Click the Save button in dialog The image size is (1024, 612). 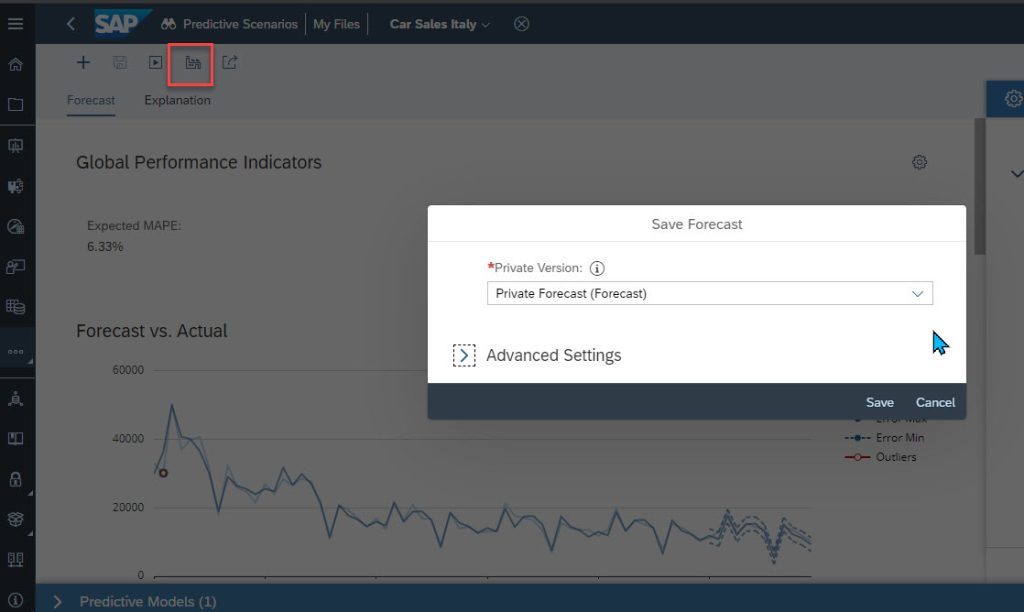880,402
